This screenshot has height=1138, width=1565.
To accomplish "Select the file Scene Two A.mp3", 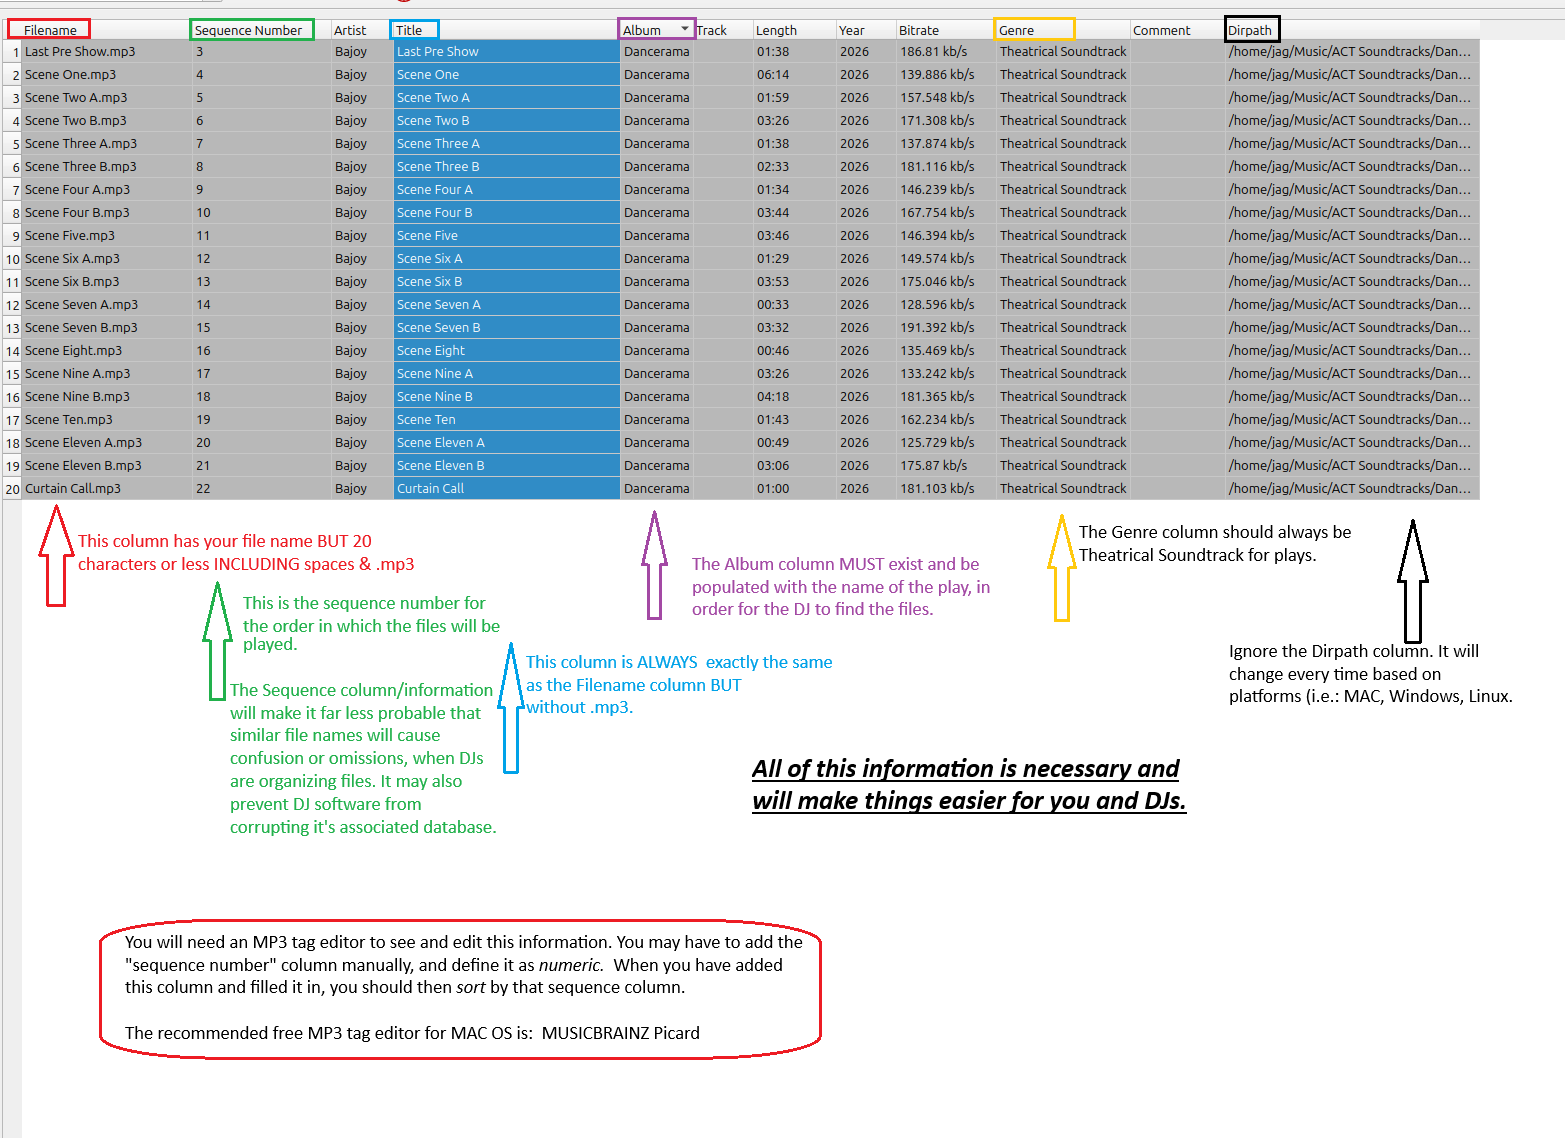I will point(76,97).
